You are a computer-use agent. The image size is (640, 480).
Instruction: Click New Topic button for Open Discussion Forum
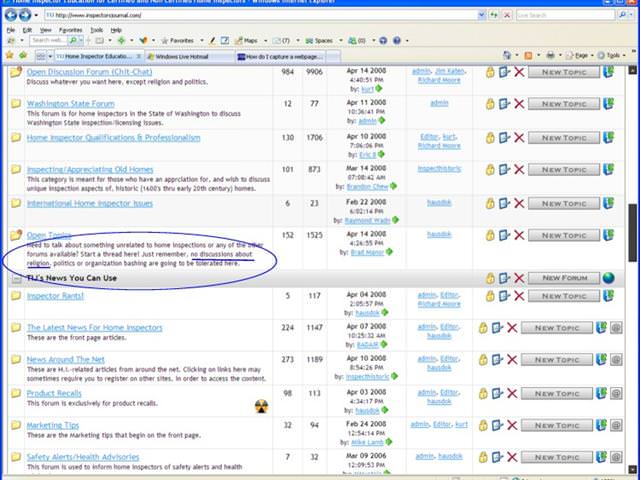563,72
